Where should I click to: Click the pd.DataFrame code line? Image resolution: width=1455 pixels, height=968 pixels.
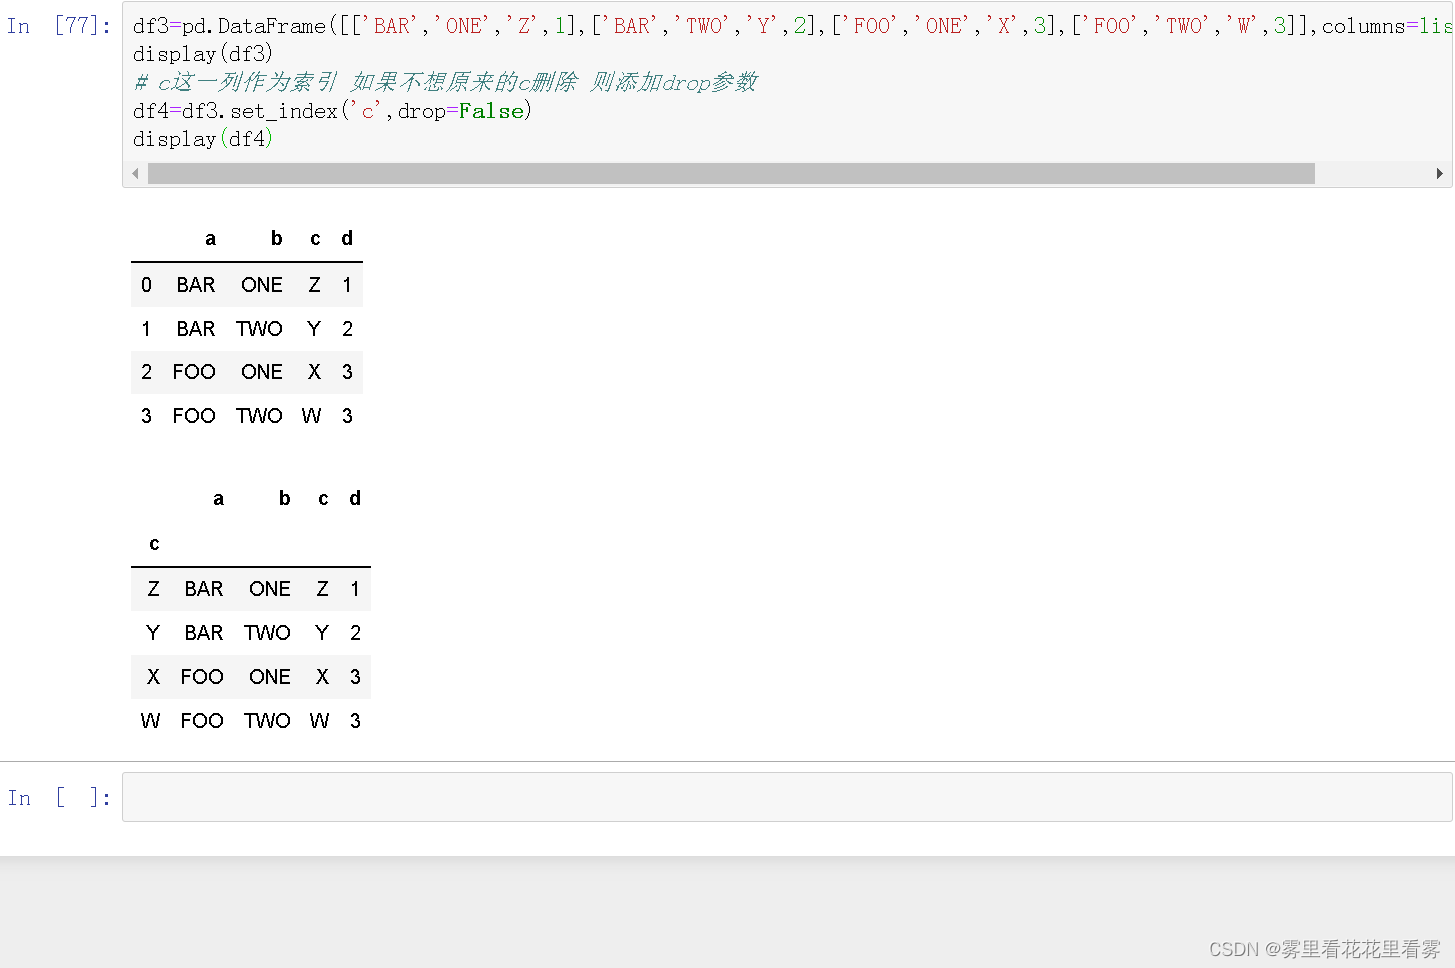pos(792,26)
